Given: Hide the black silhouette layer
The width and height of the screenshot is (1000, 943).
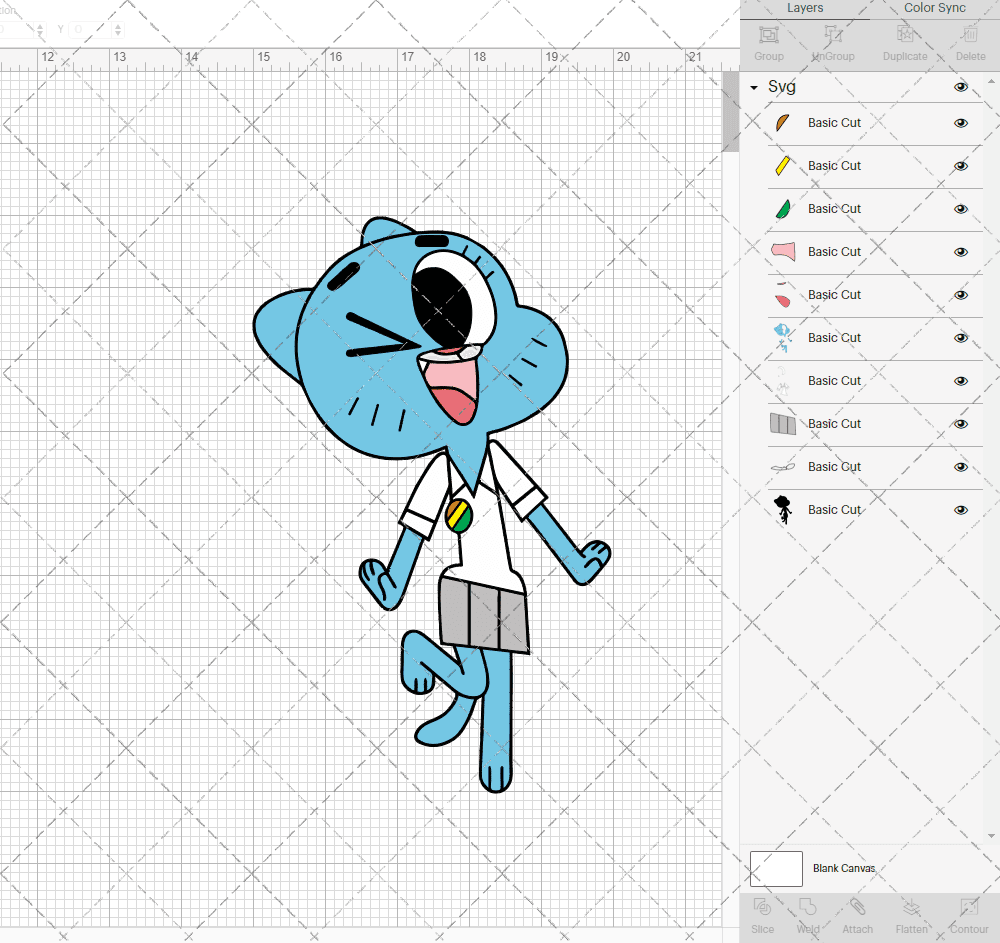Looking at the screenshot, I should pos(960,510).
